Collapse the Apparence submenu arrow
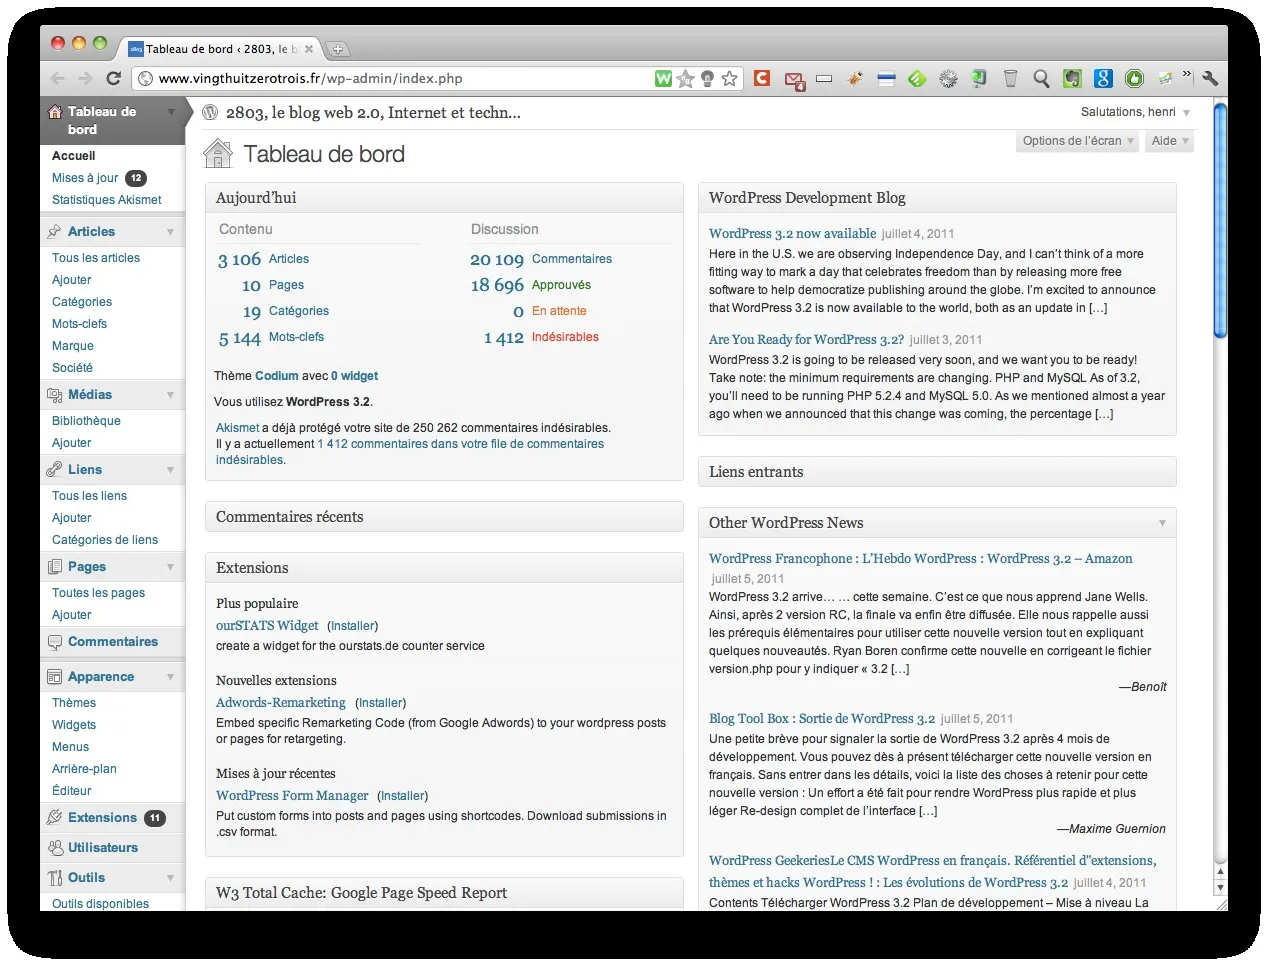This screenshot has width=1268, height=966. (x=171, y=677)
